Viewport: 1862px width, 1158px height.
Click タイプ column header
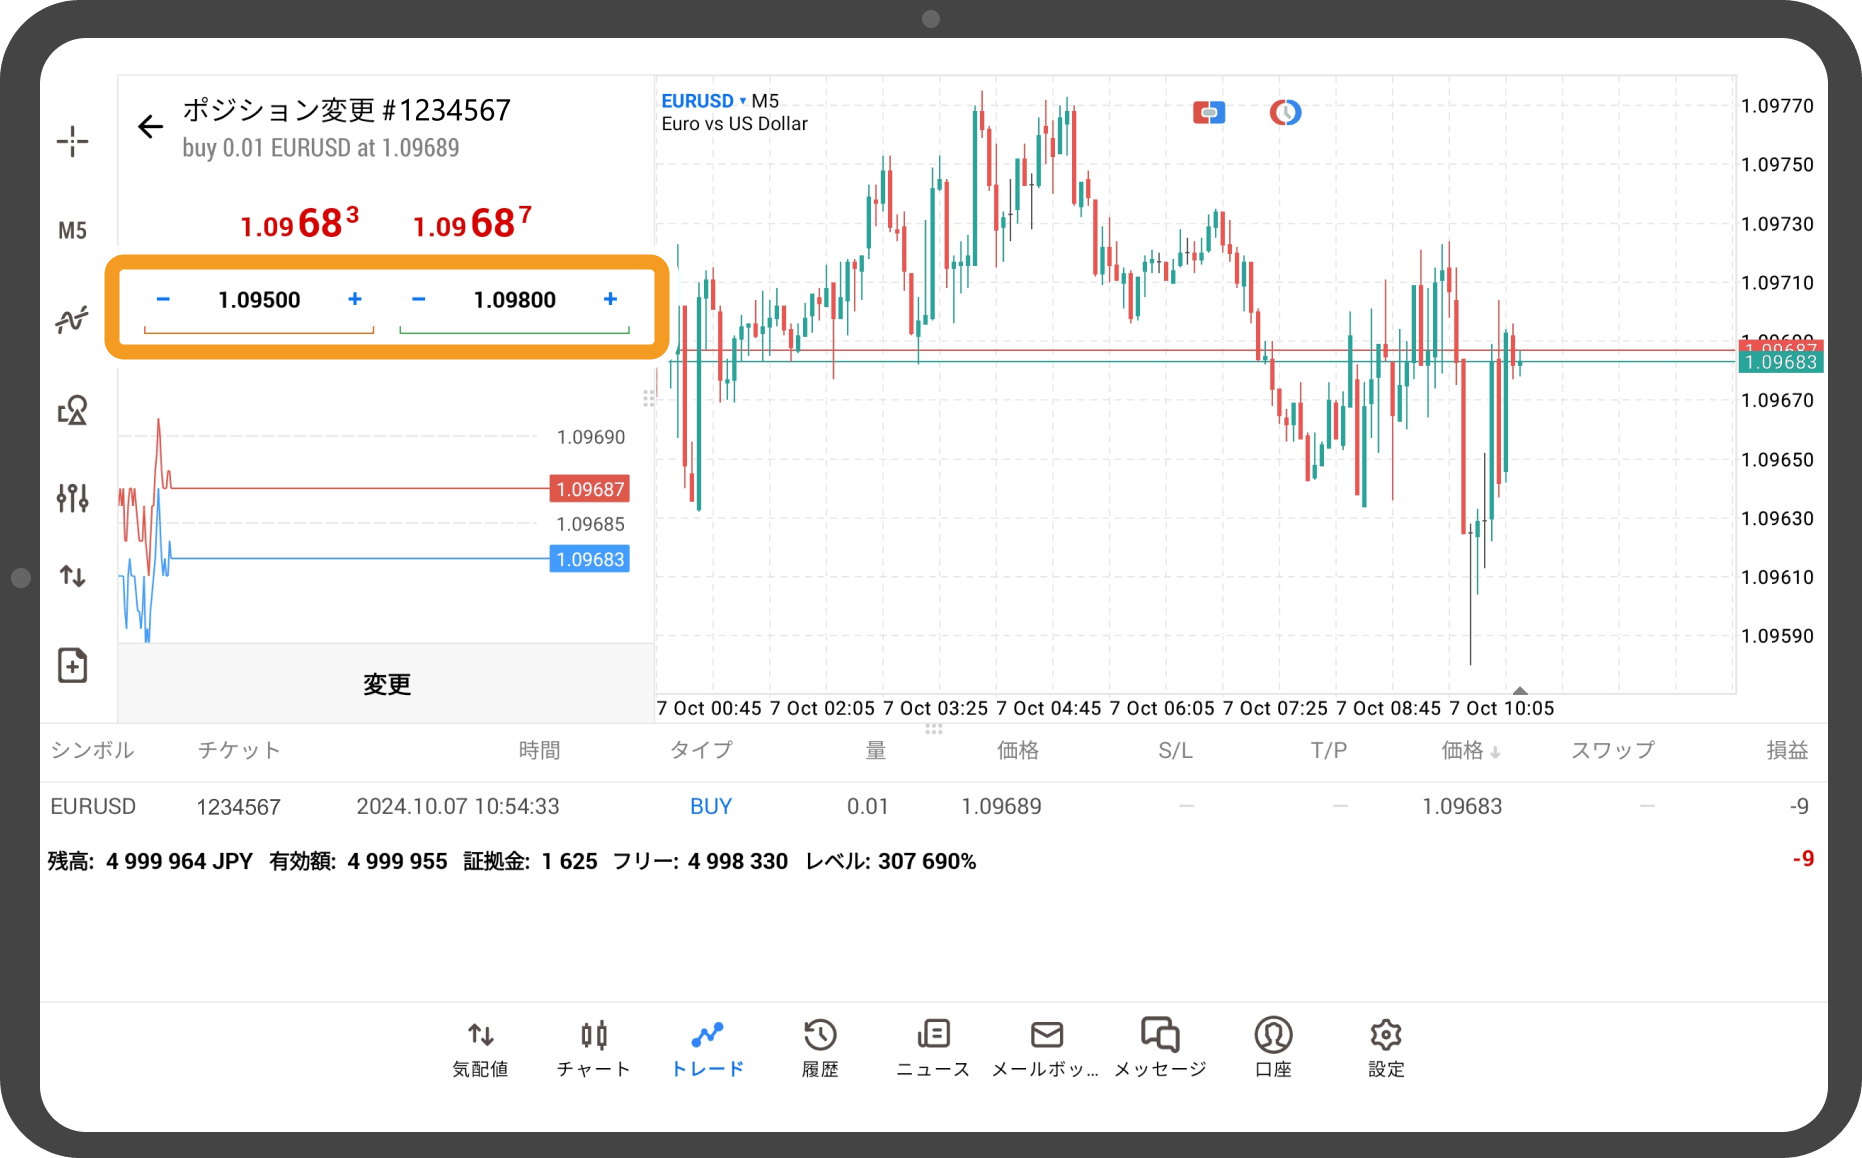point(701,751)
